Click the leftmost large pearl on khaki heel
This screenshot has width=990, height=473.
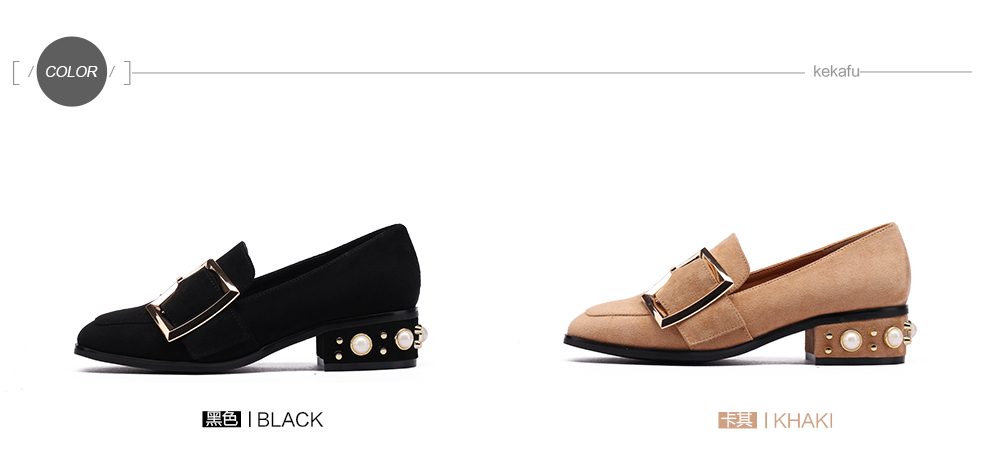pyautogui.click(x=850, y=340)
